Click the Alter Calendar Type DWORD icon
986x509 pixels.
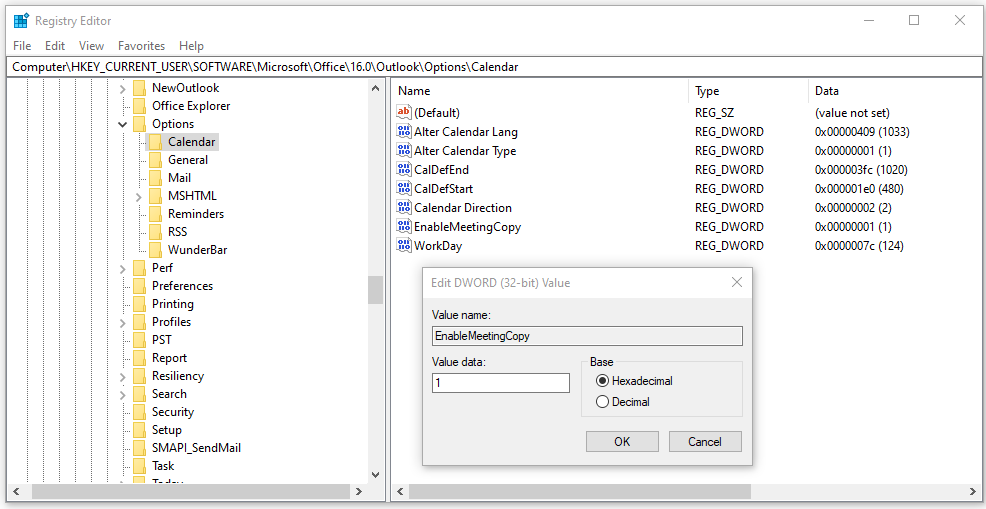tap(404, 150)
